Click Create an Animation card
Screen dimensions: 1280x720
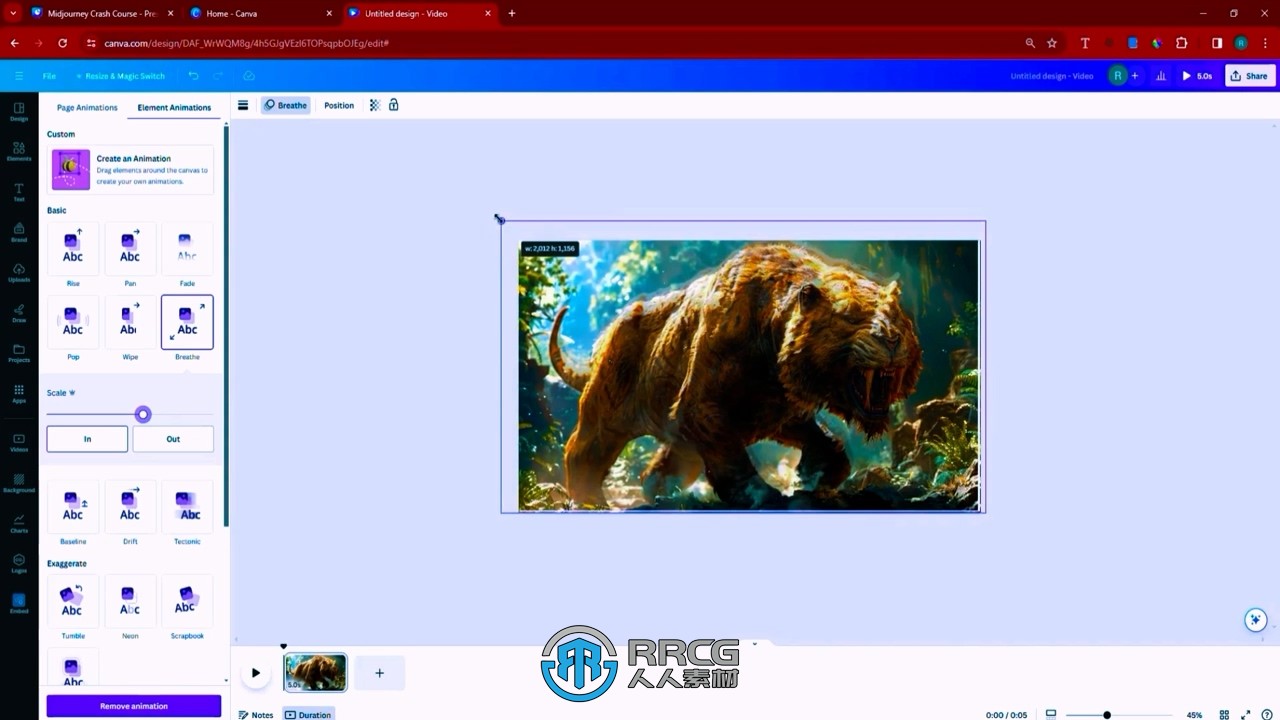(x=130, y=169)
